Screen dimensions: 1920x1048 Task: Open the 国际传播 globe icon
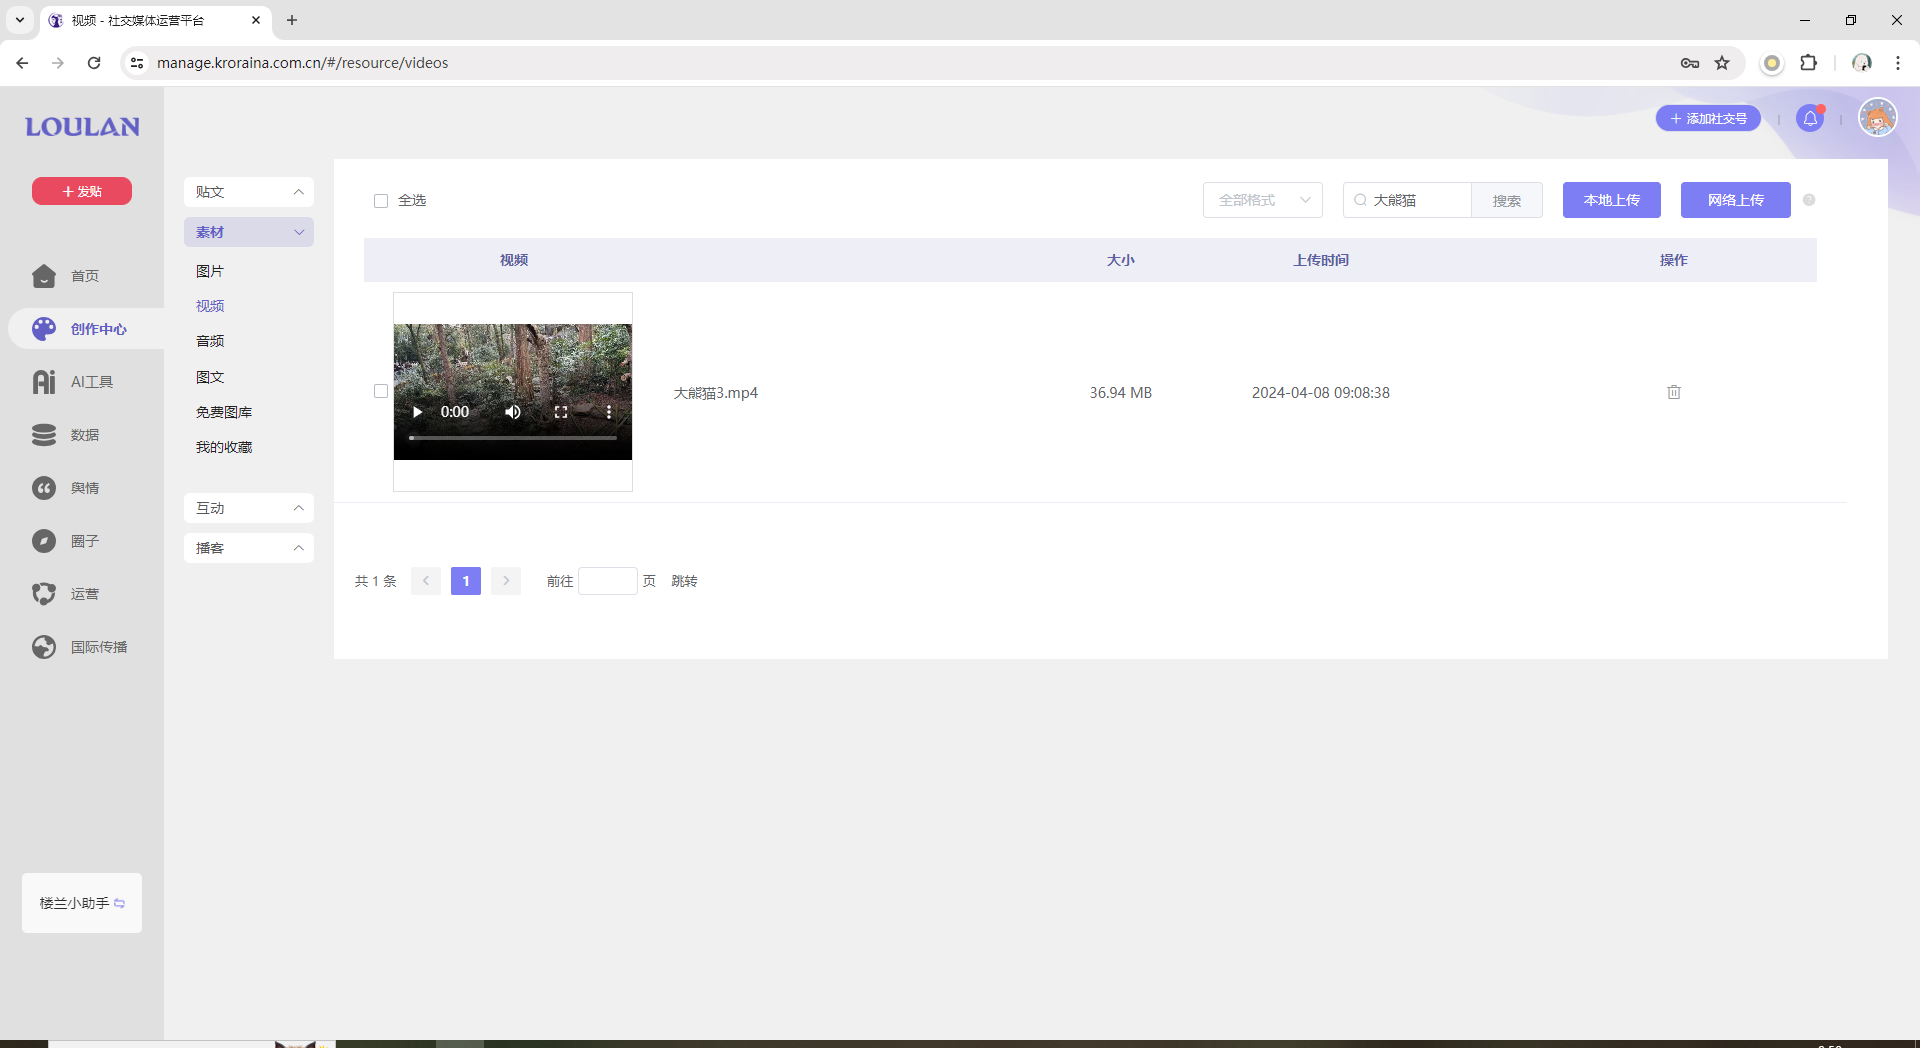44,647
